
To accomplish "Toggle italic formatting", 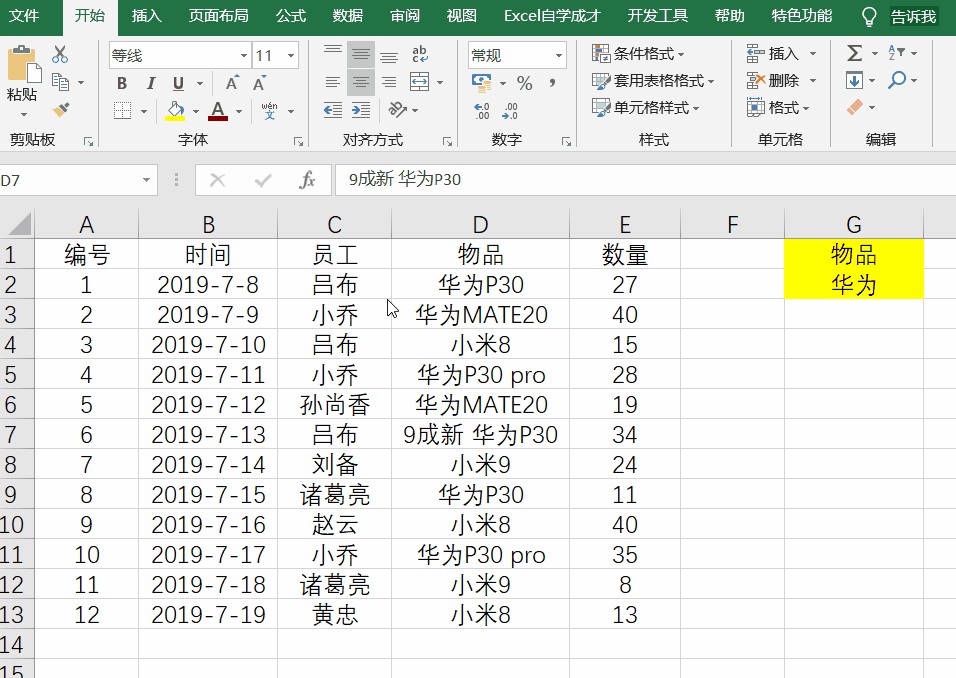I will coord(151,83).
